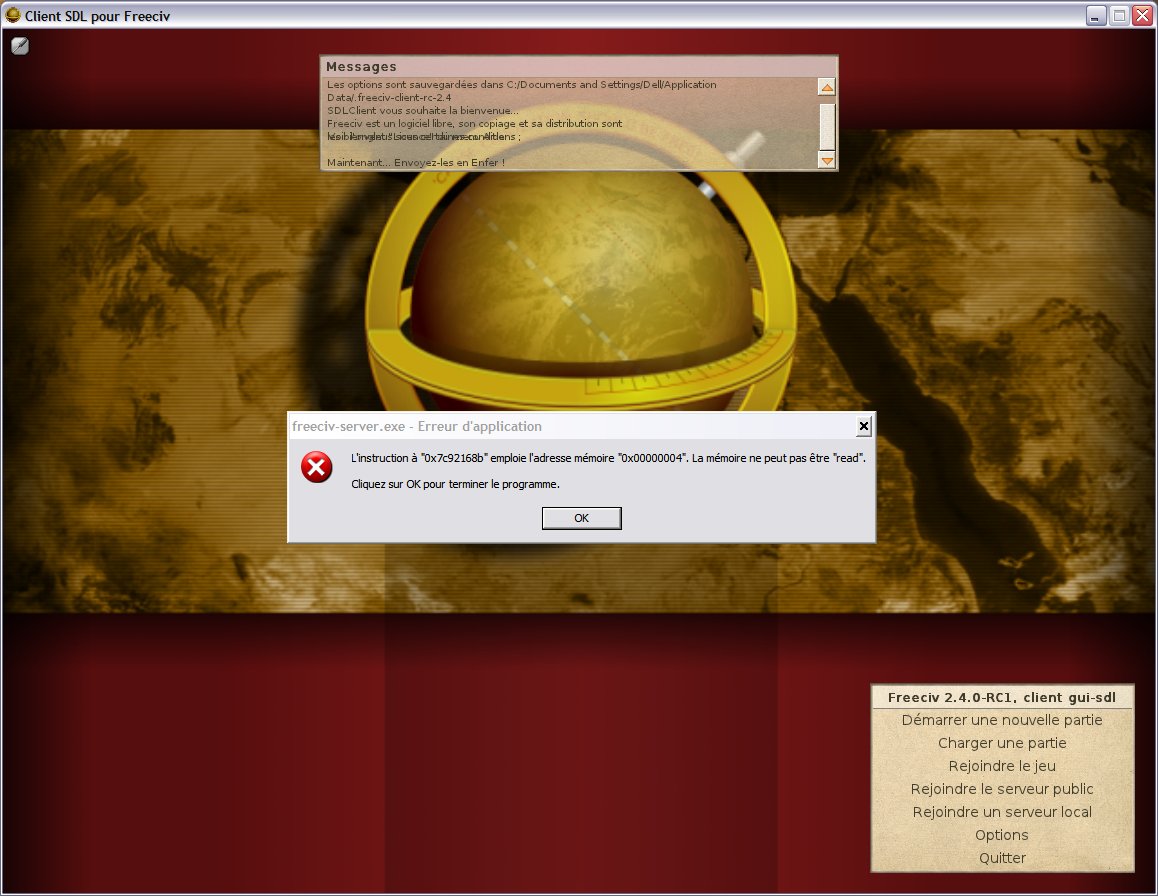This screenshot has height=896, width=1158.
Task: Click the memory address error message line
Action: [x=608, y=458]
